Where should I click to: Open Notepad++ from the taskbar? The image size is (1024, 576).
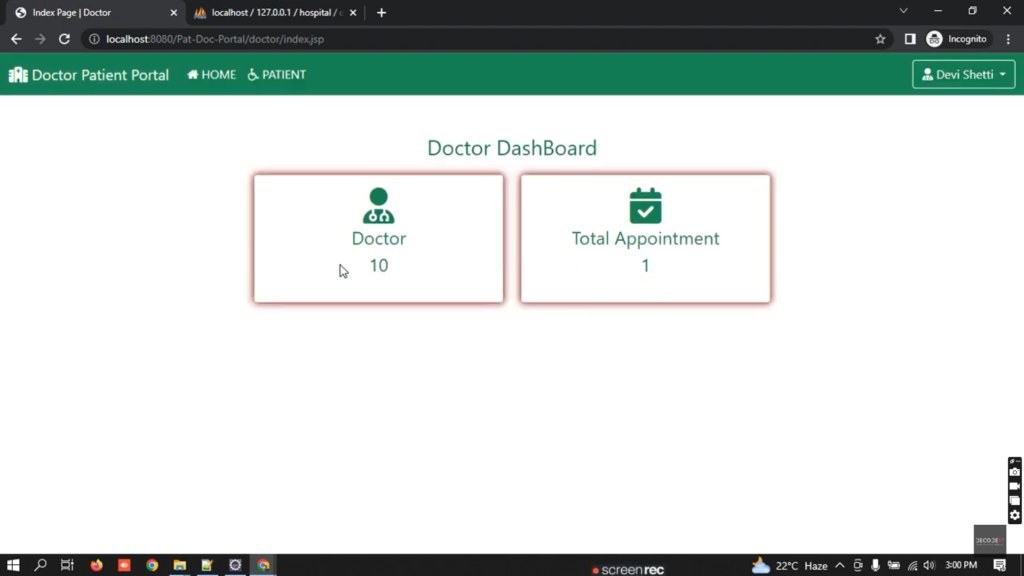207,565
